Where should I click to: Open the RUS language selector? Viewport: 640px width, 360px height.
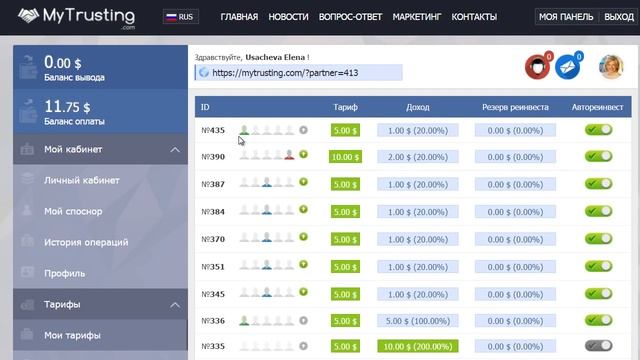[x=181, y=17]
